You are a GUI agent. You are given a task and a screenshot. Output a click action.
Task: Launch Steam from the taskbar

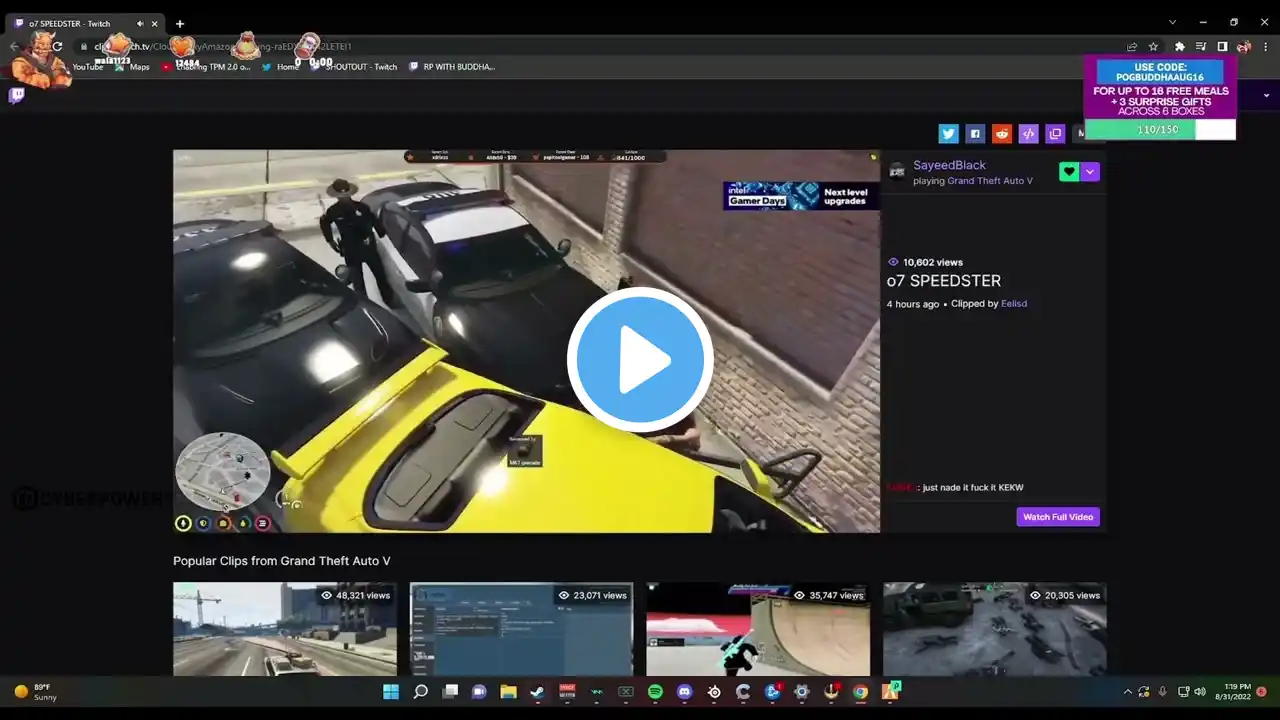pos(537,691)
